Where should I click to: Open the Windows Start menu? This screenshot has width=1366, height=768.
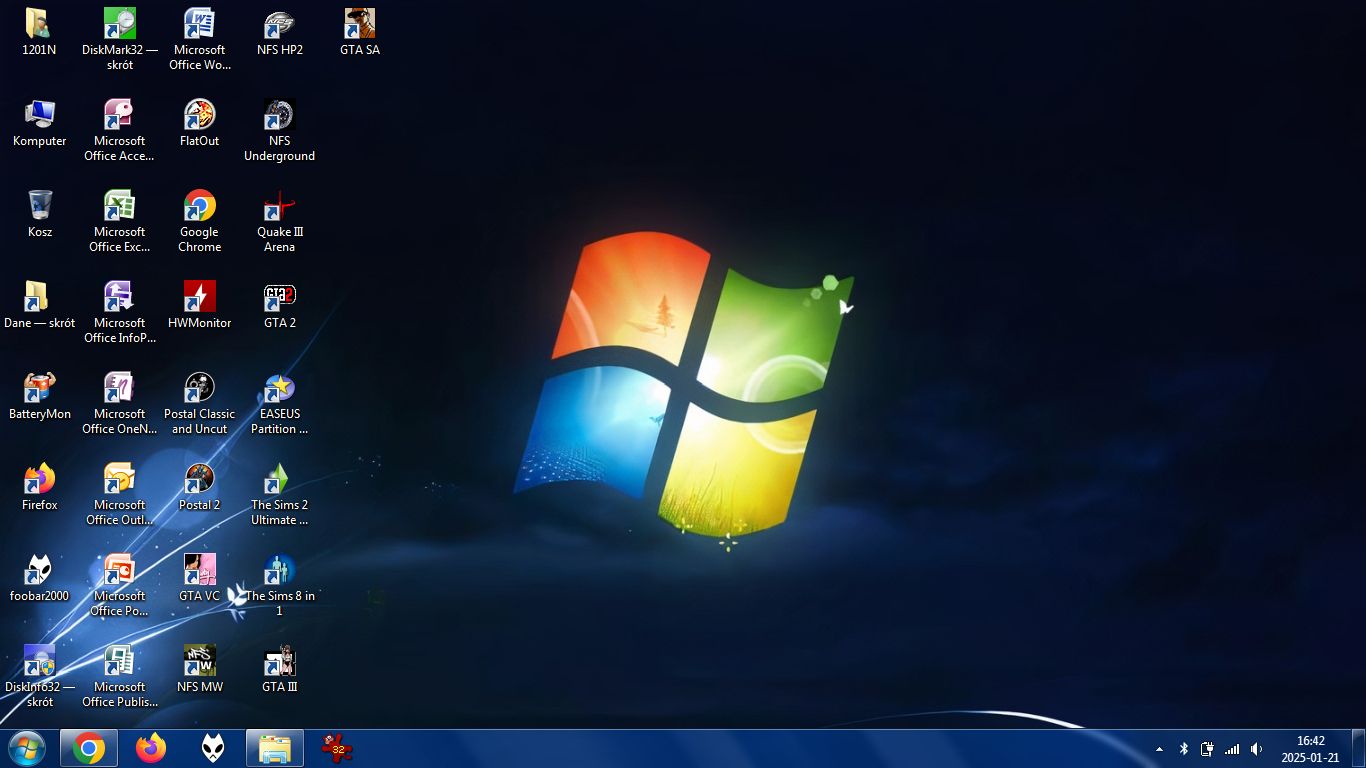coord(27,748)
